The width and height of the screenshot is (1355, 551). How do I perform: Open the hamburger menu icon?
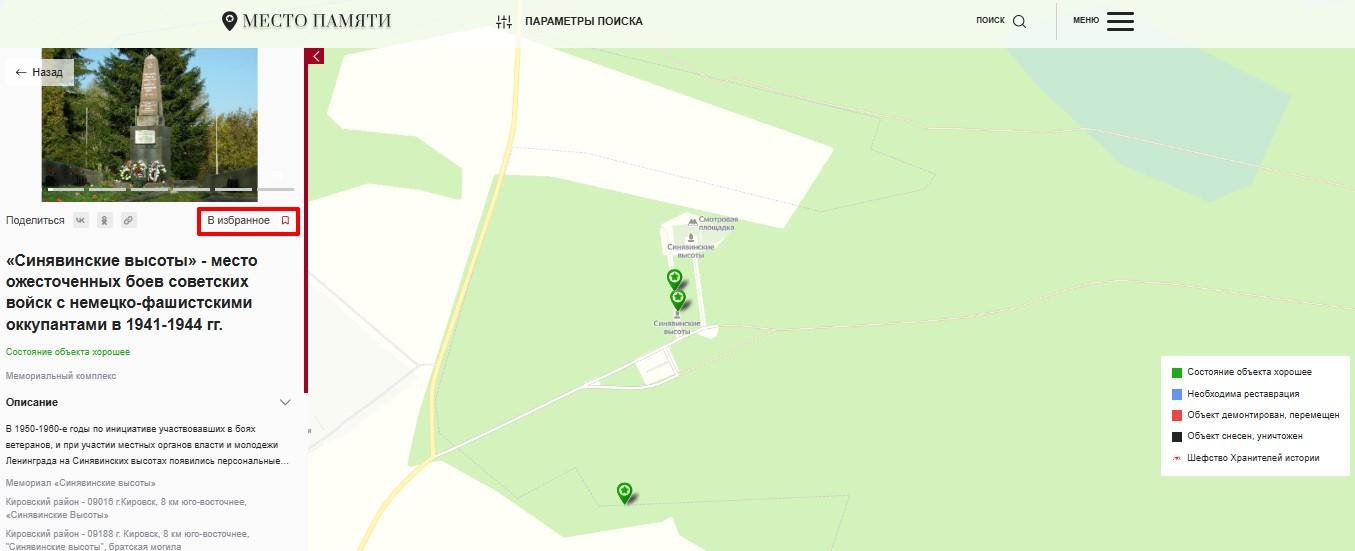tap(1120, 21)
